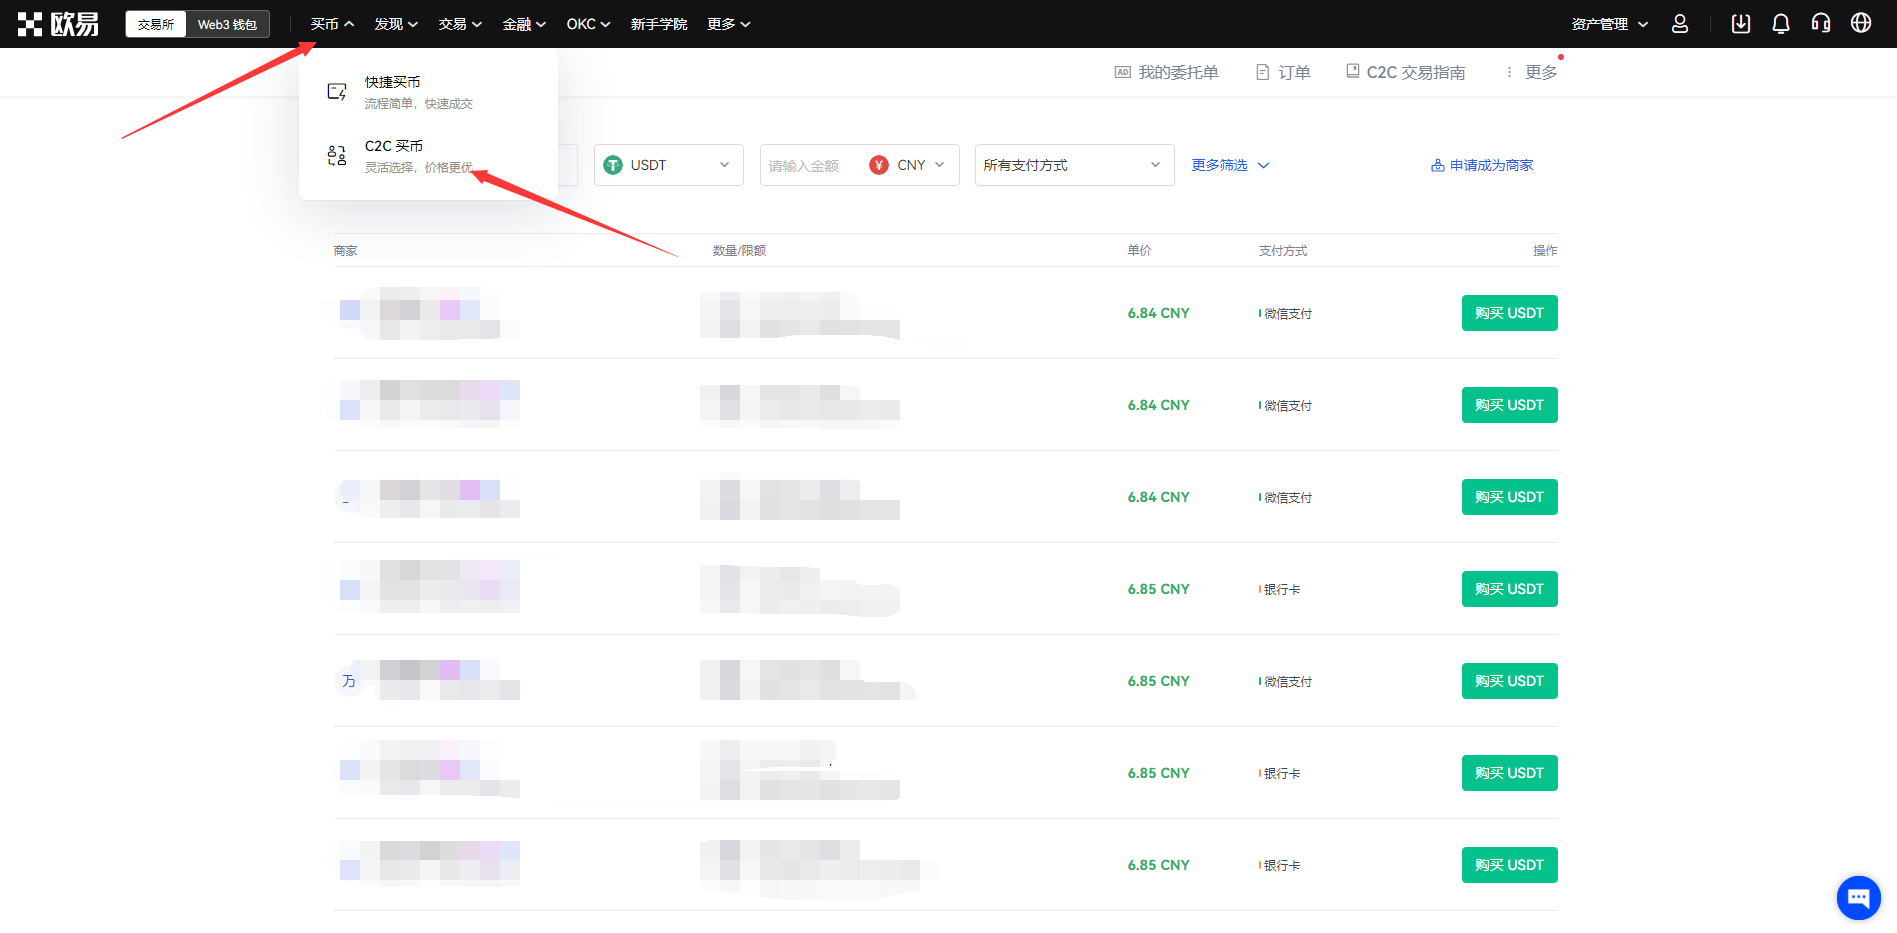Open the 资产管理 dropdown menu

tap(1609, 24)
